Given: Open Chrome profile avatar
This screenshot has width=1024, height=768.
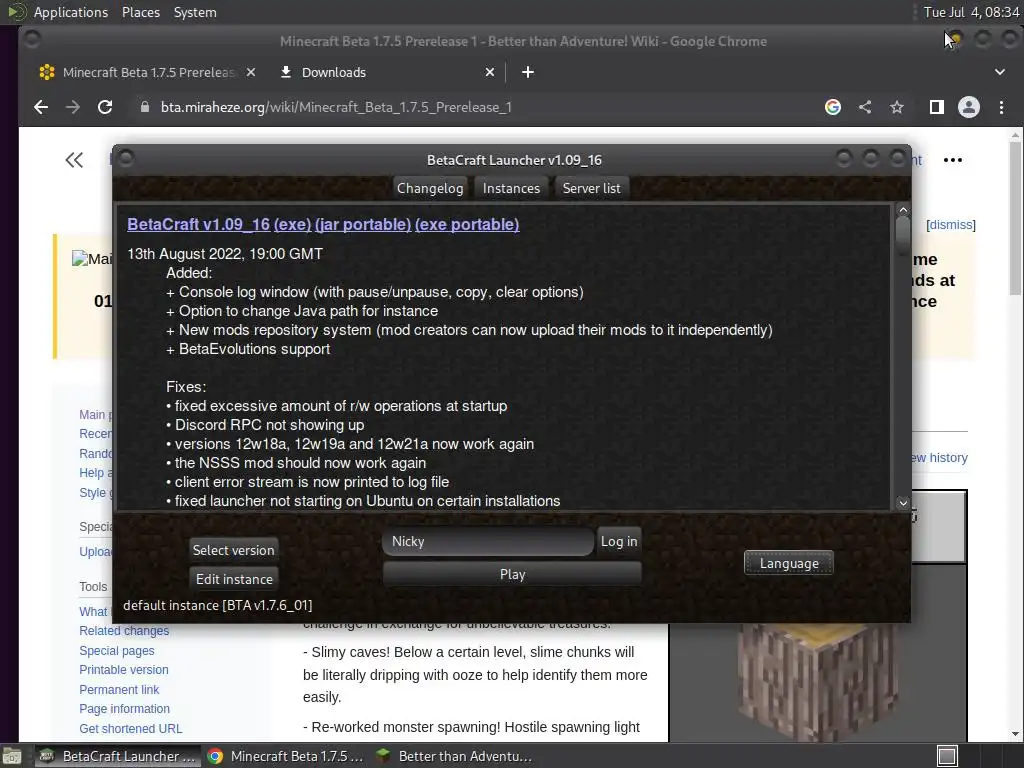Looking at the screenshot, I should [968, 107].
